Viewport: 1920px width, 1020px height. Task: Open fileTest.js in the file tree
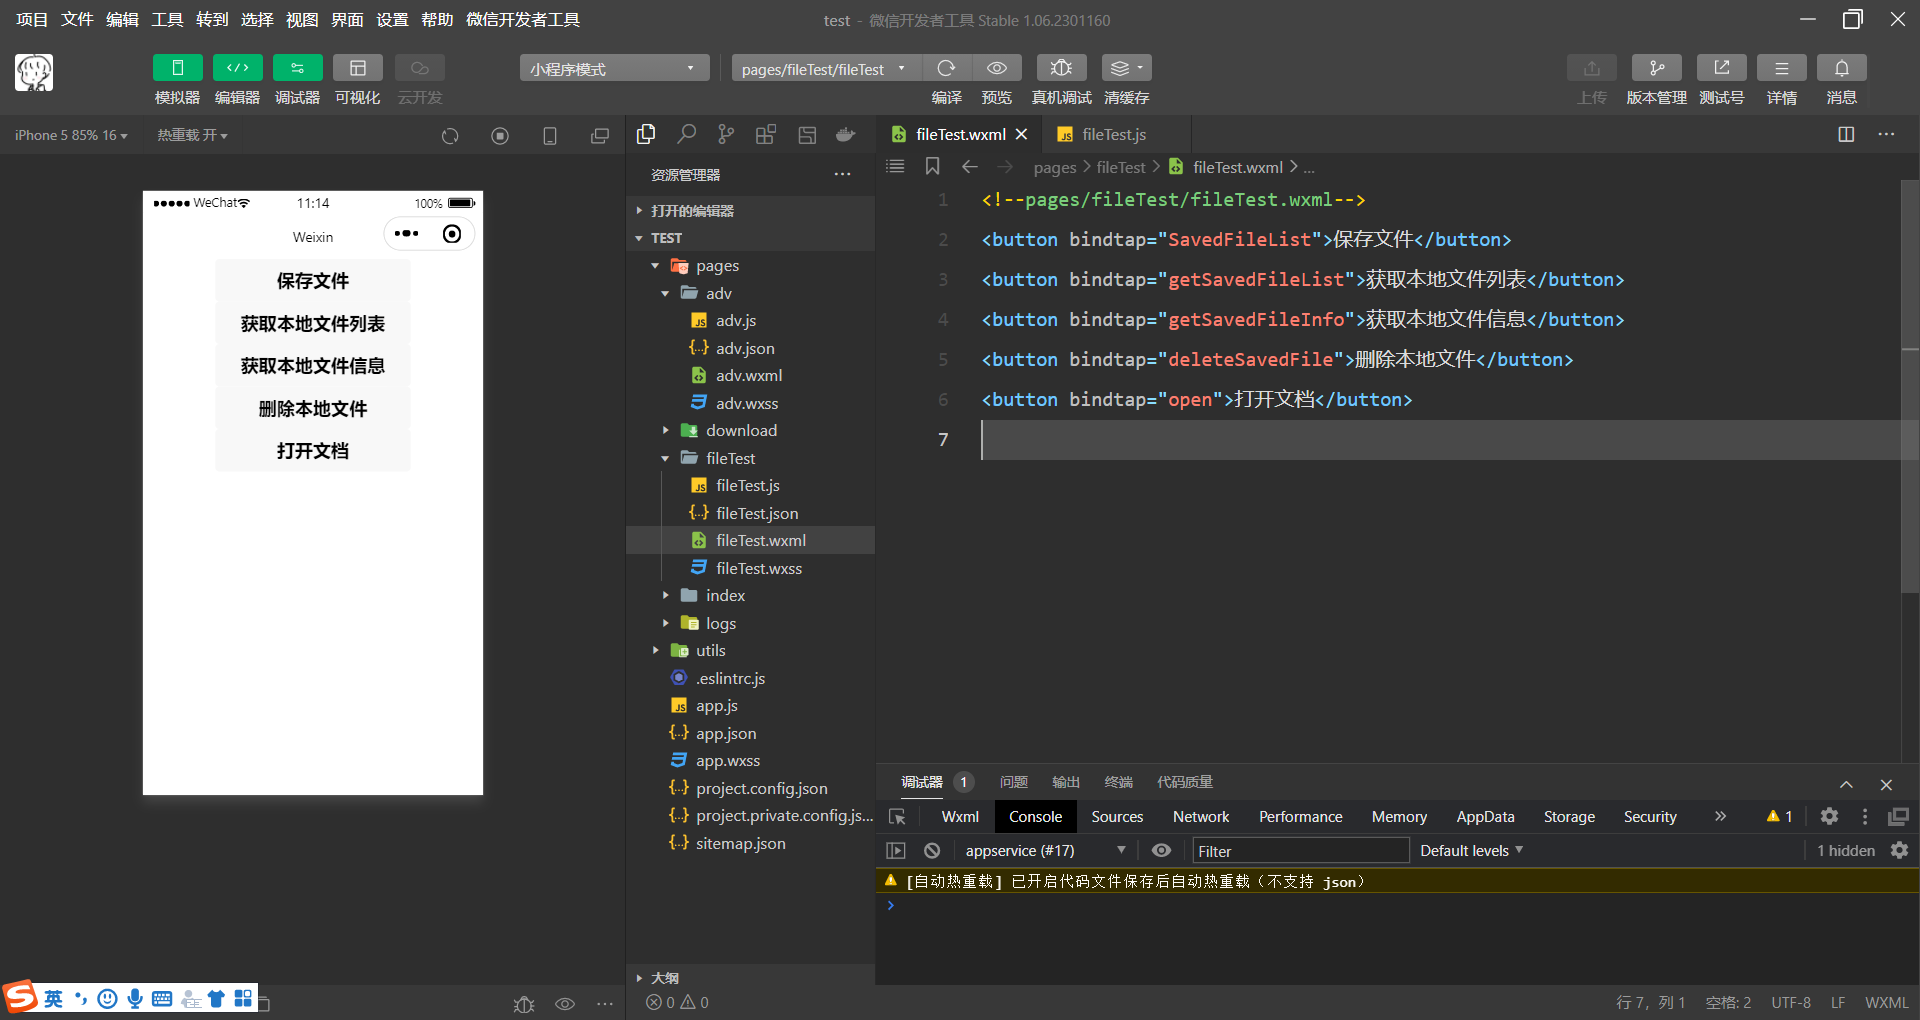[x=750, y=485]
